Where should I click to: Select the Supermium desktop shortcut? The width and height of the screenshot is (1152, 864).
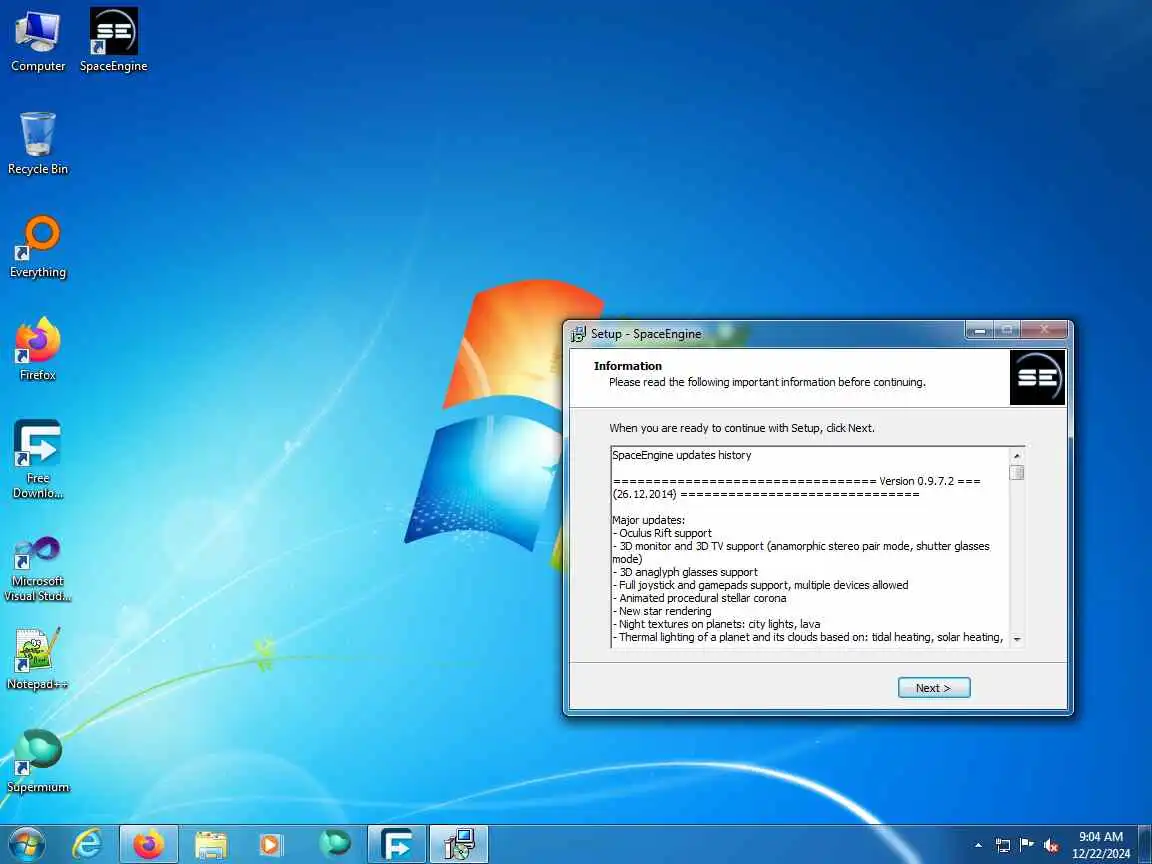pyautogui.click(x=37, y=761)
